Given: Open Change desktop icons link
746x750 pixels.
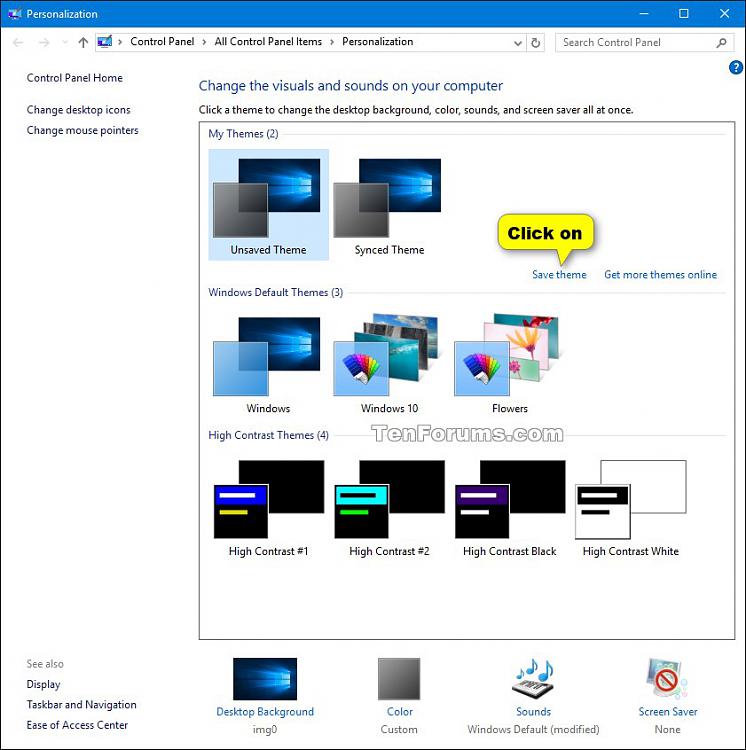Looking at the screenshot, I should point(78,110).
